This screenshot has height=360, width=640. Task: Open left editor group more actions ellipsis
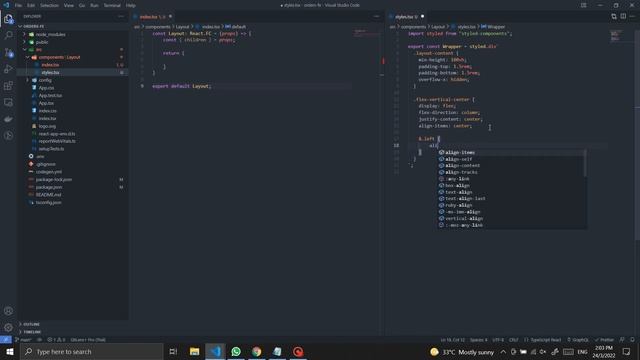point(376,16)
